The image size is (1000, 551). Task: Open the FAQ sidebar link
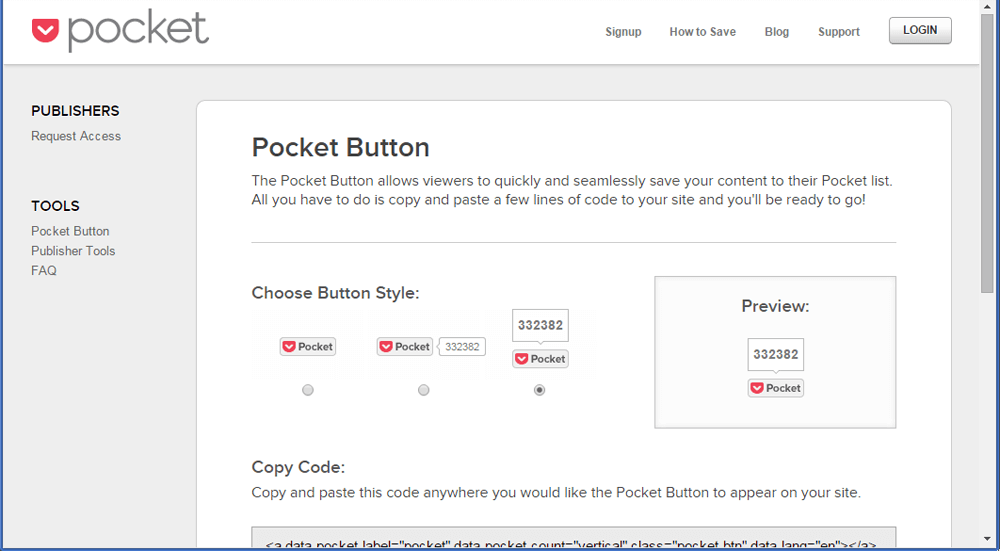(44, 271)
